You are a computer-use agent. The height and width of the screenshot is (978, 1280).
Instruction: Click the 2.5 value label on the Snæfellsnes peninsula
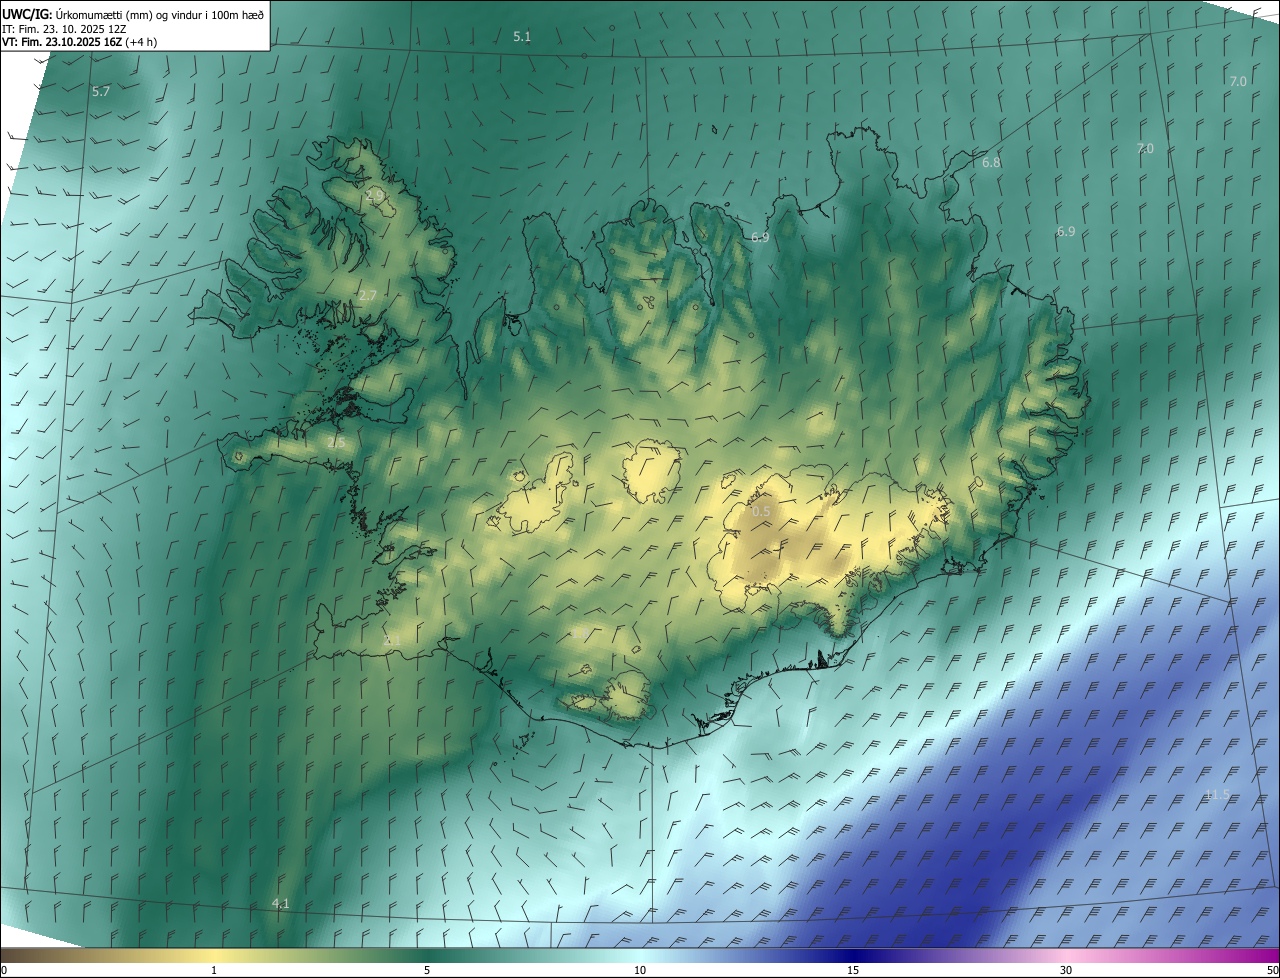[336, 442]
